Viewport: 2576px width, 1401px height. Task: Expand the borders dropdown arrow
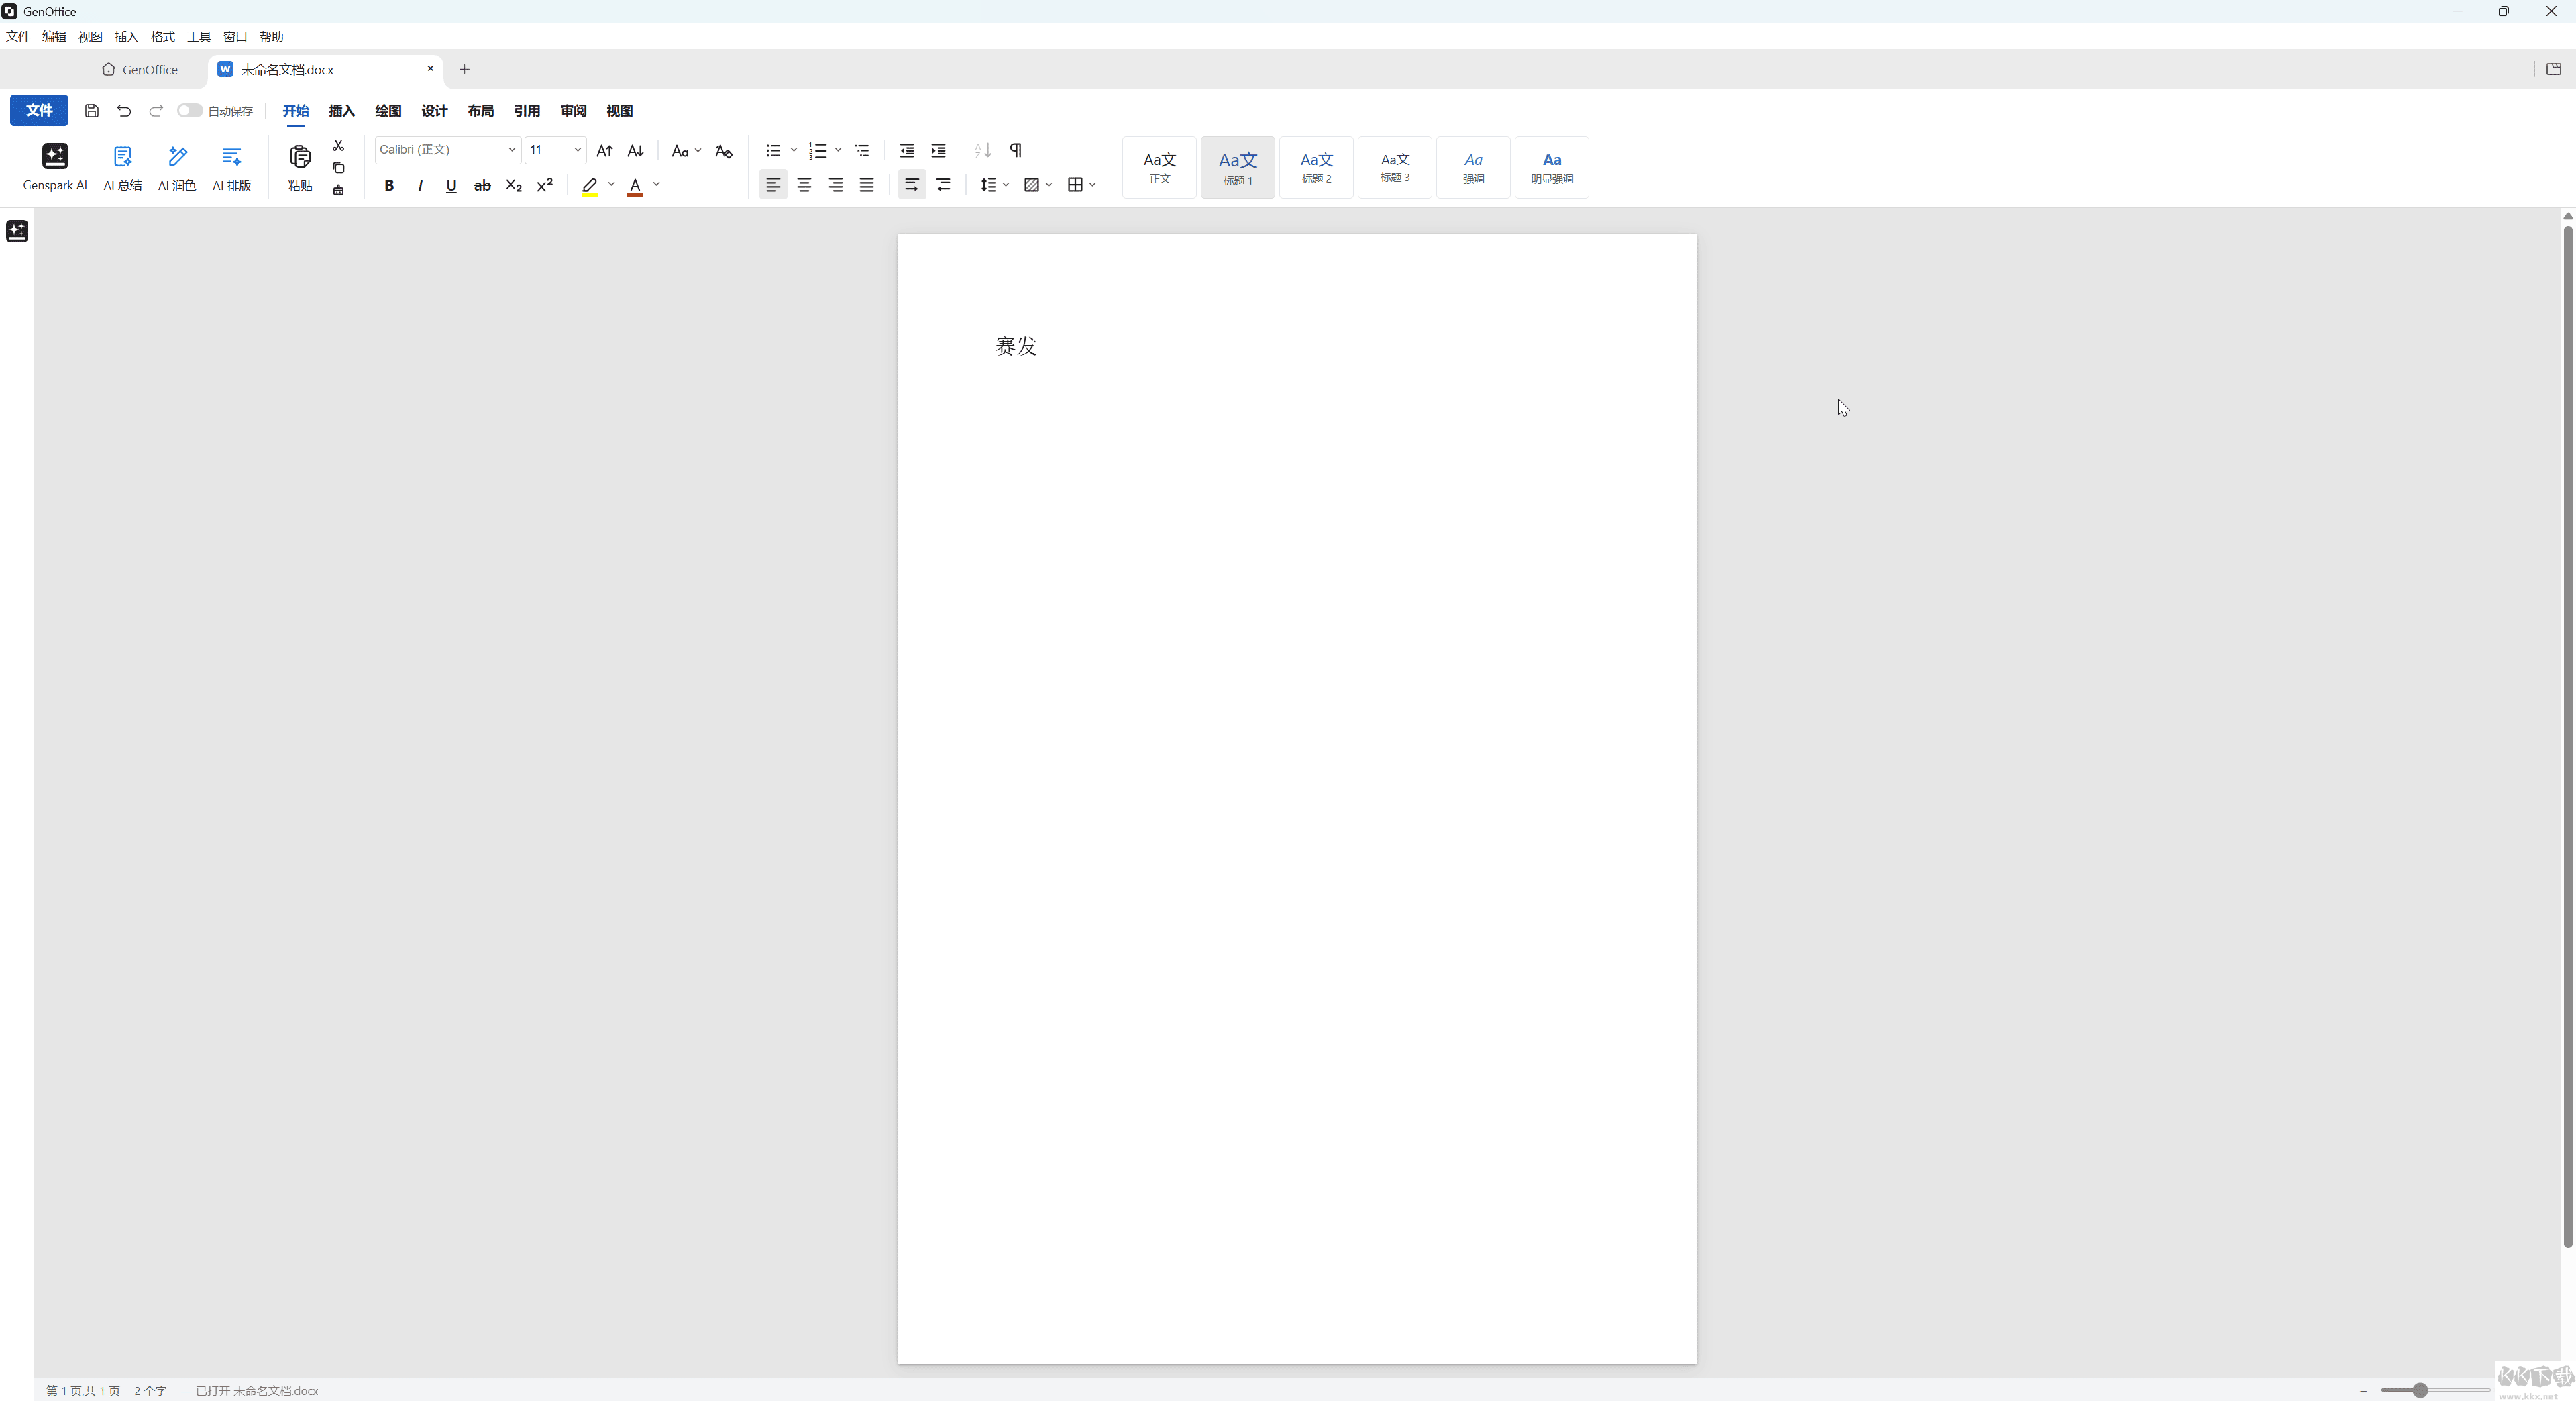point(1093,185)
